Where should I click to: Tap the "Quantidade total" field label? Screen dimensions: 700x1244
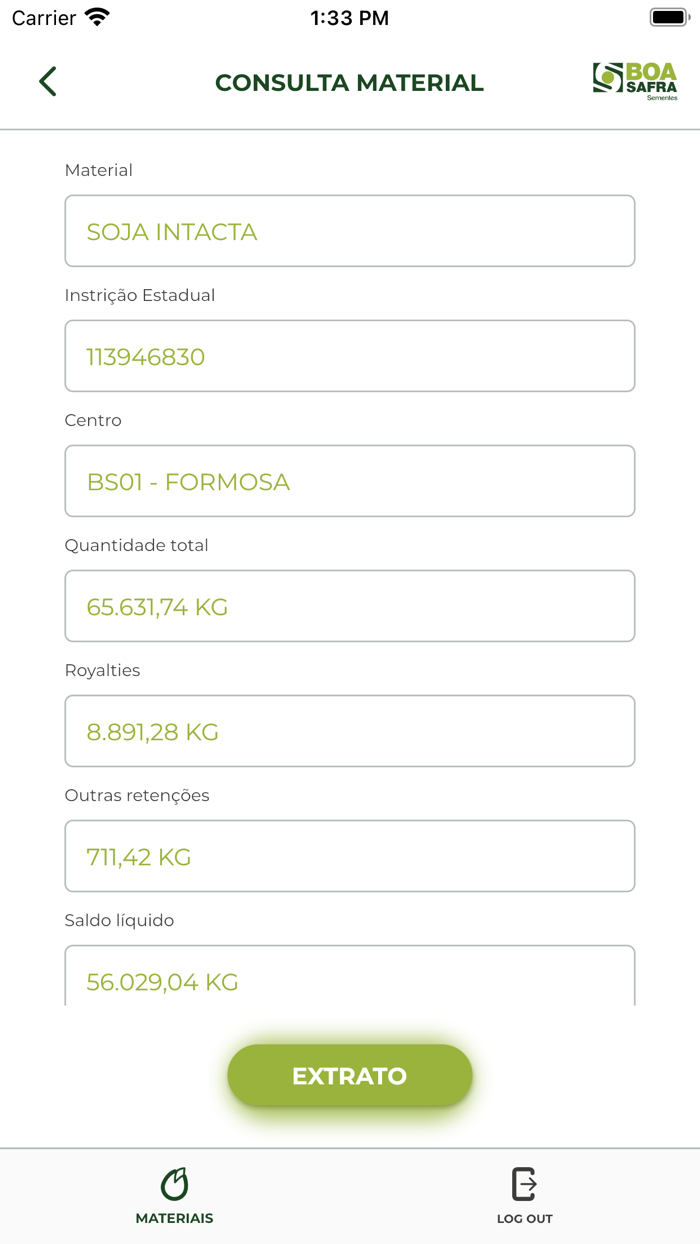point(136,546)
